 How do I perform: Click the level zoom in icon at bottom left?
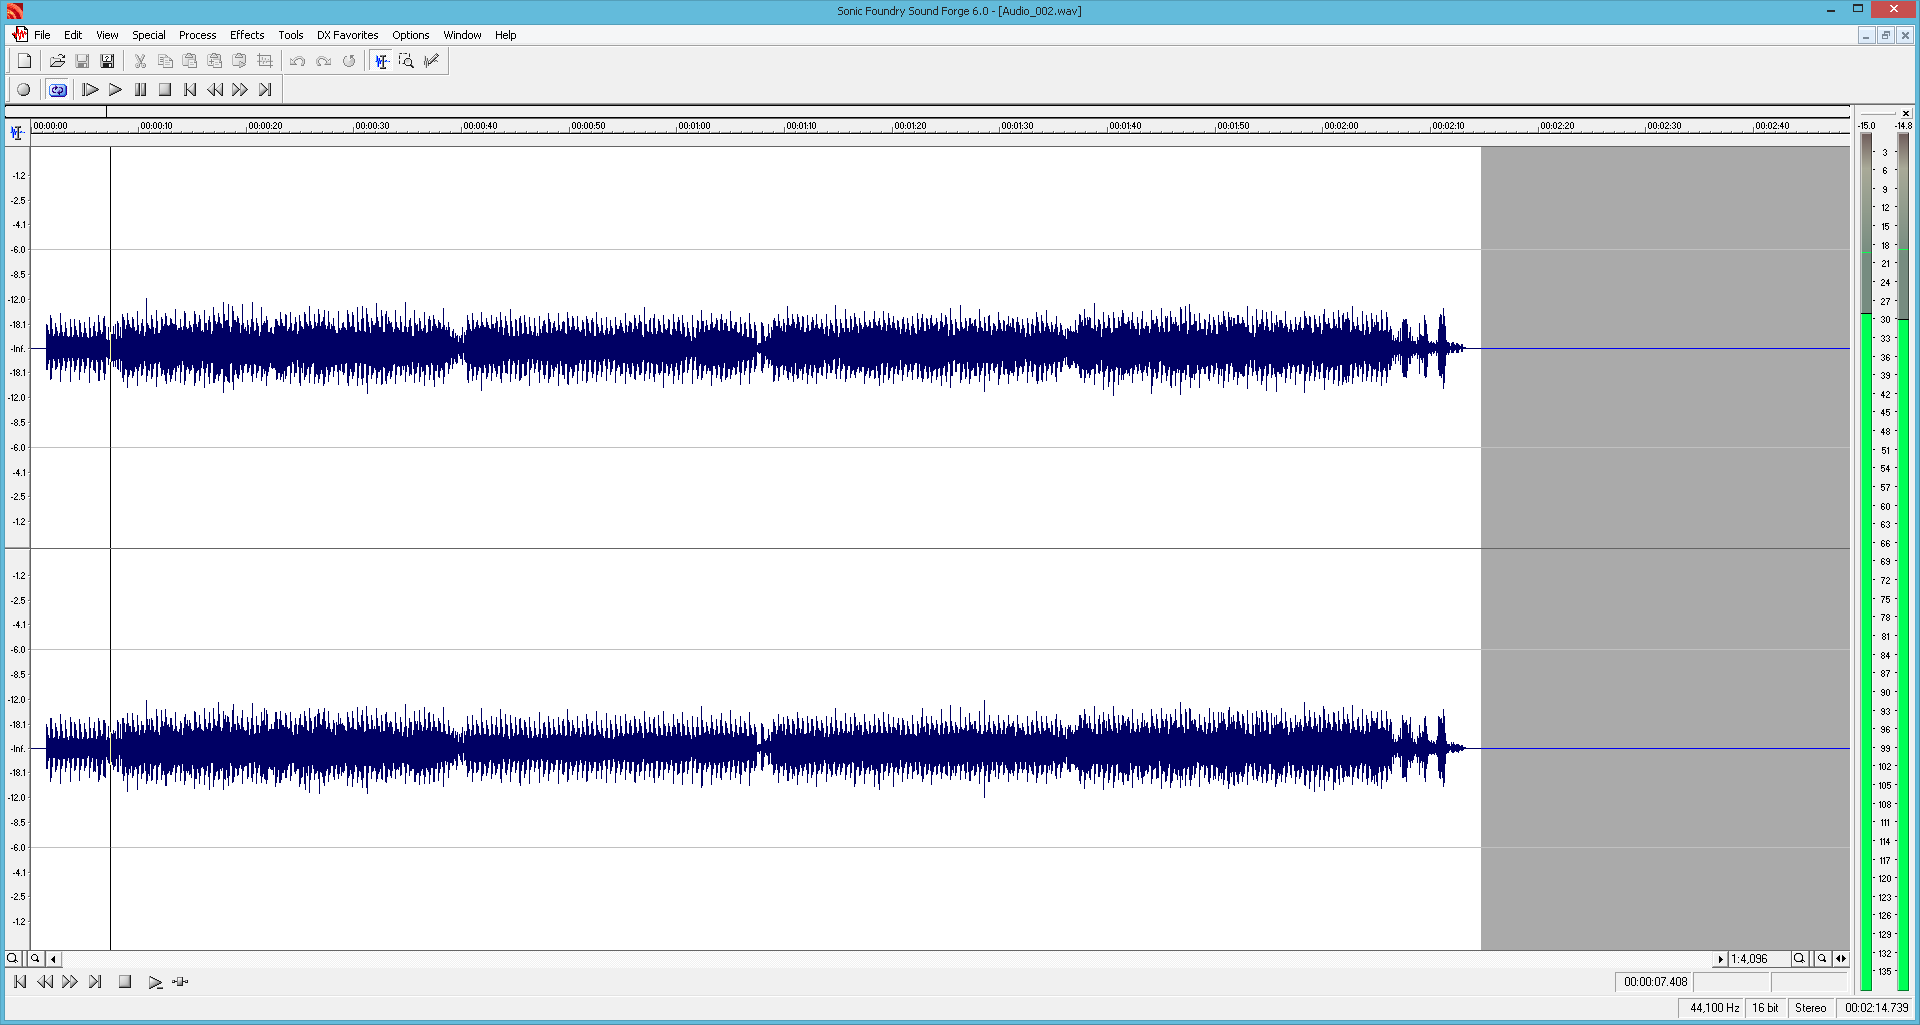(13, 958)
